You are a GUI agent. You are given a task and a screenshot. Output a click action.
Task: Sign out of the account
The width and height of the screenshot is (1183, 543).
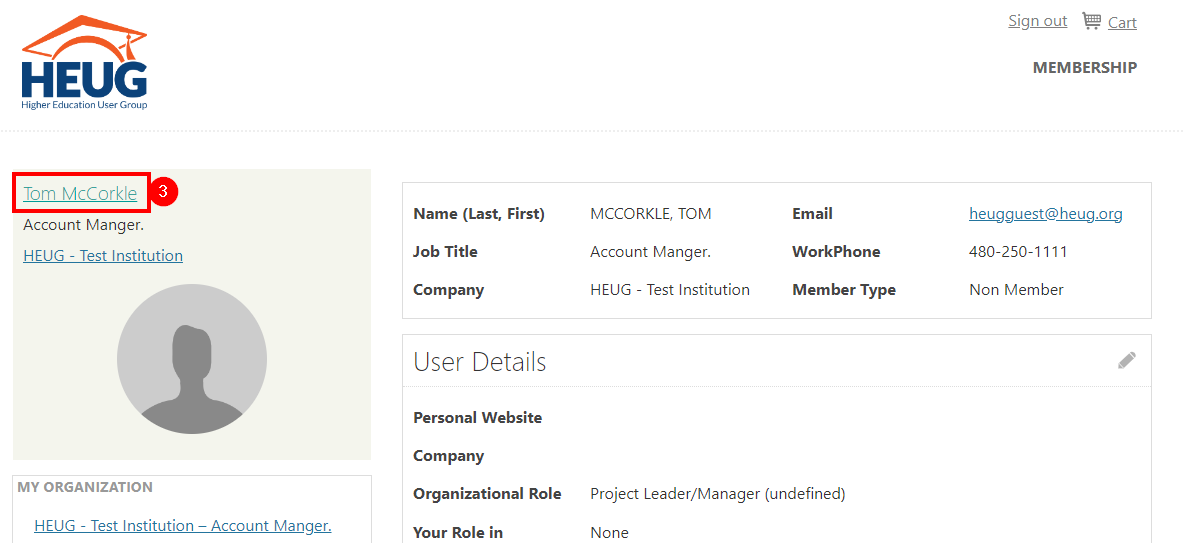coord(1037,21)
